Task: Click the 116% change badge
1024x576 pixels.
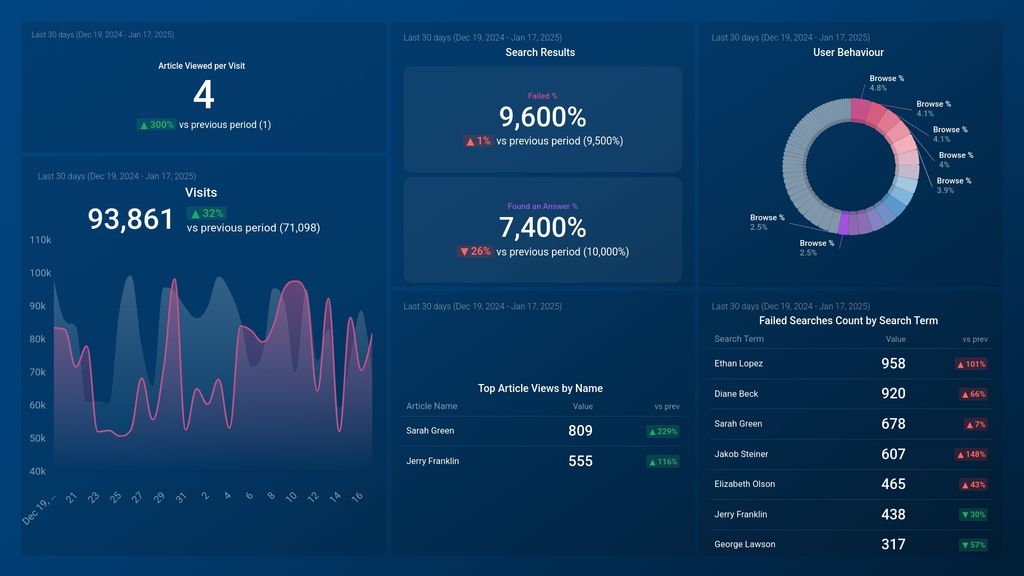Action: 662,462
